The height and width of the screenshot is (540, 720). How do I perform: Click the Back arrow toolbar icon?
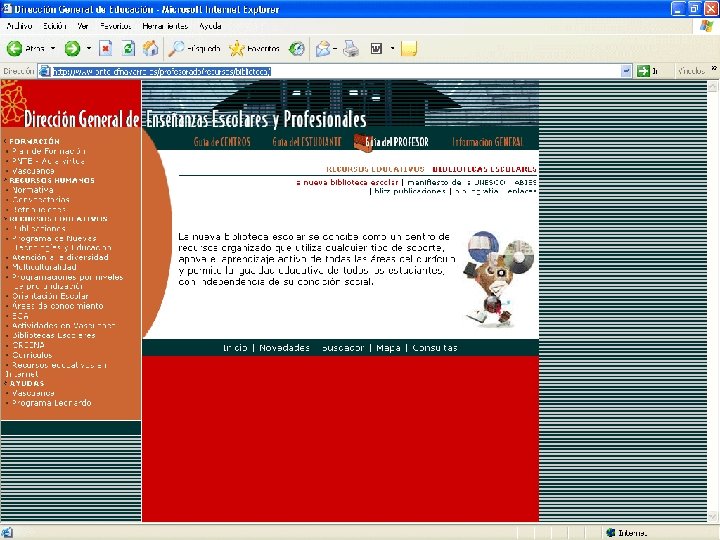click(15, 48)
